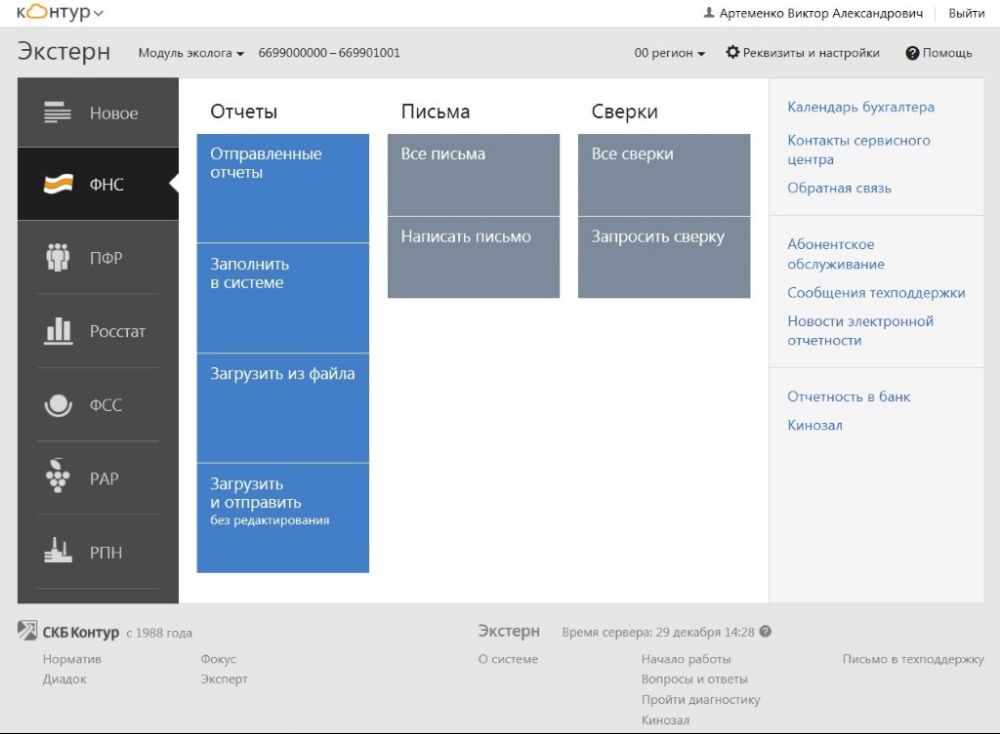The image size is (1000, 734).
Task: Open Сообщения техподдержки link
Action: (x=876, y=293)
